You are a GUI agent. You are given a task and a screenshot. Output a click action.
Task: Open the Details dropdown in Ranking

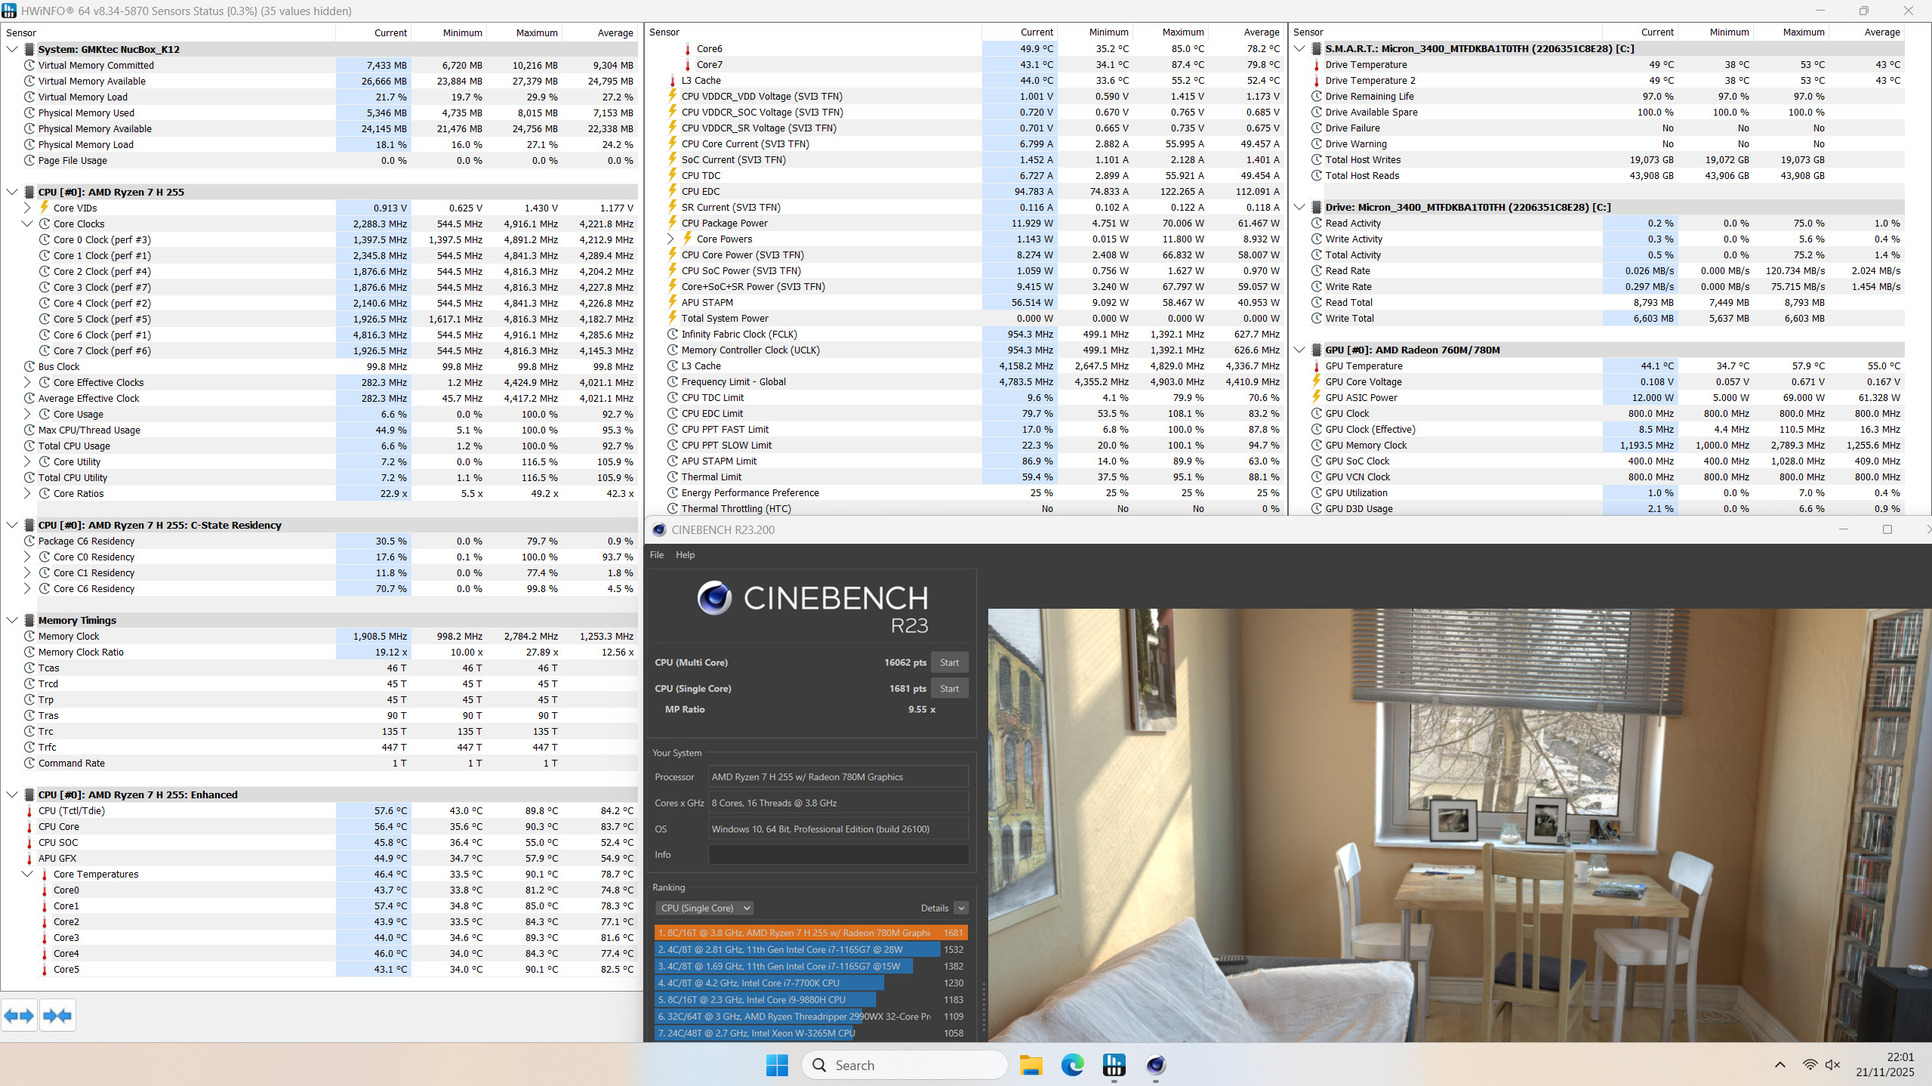(x=961, y=908)
